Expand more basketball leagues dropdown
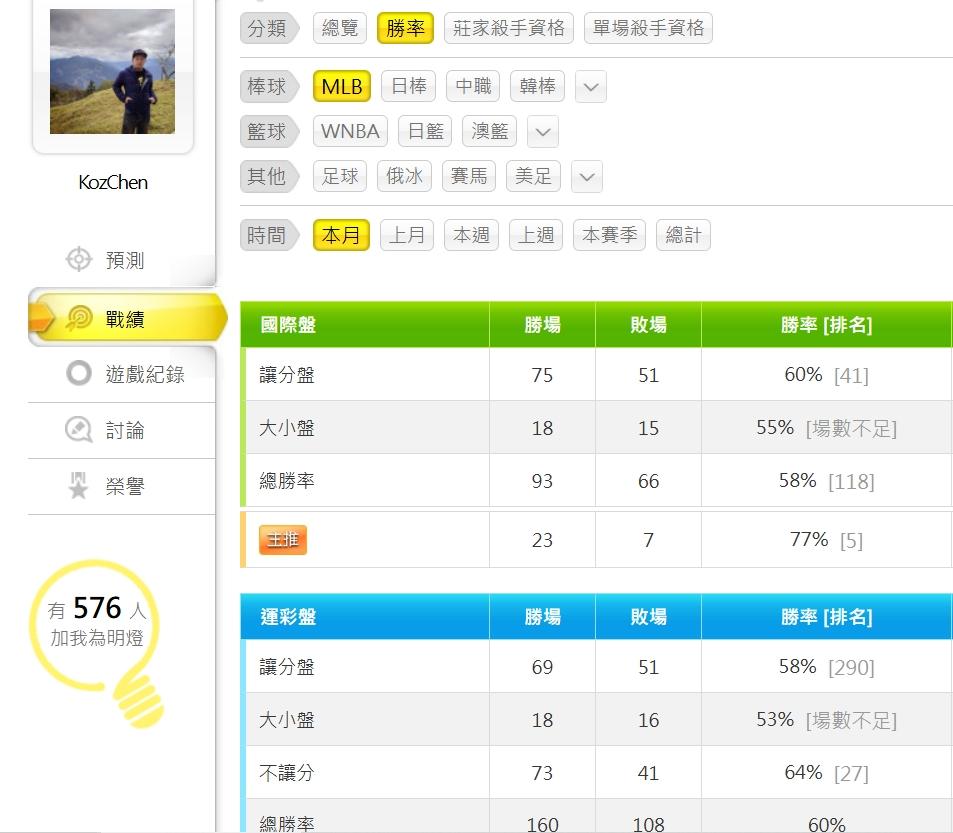Screen dimensions: 953x833 (x=543, y=131)
